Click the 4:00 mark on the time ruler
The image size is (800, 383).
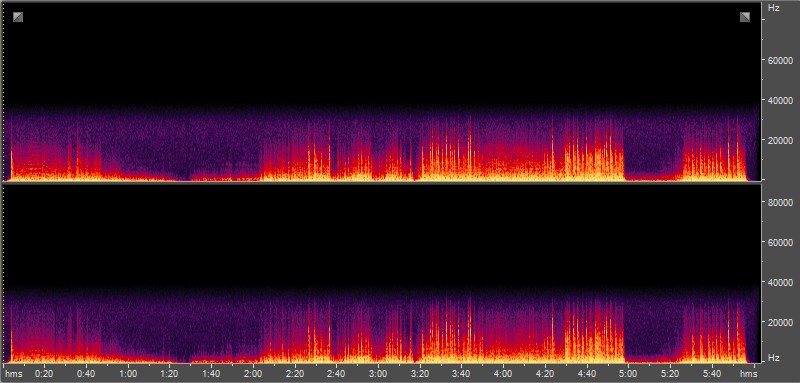tap(504, 373)
